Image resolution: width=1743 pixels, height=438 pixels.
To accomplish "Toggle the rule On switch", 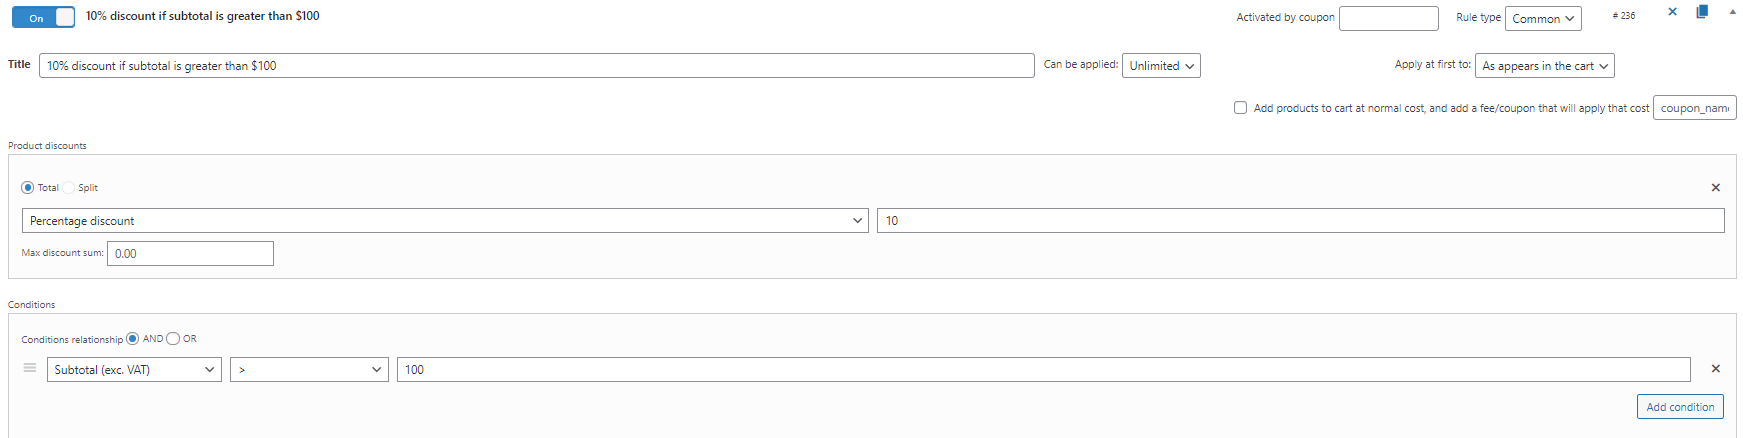I will (x=43, y=17).
